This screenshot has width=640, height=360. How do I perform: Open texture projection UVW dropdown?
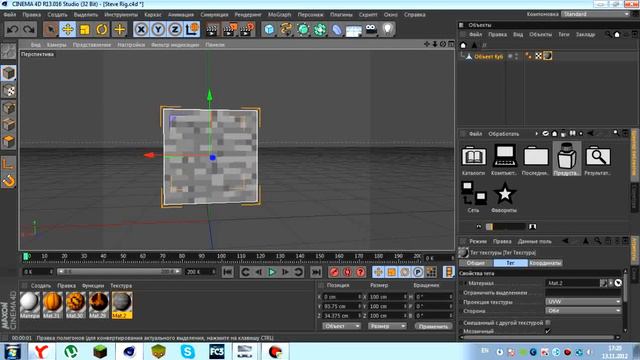[x=583, y=302]
